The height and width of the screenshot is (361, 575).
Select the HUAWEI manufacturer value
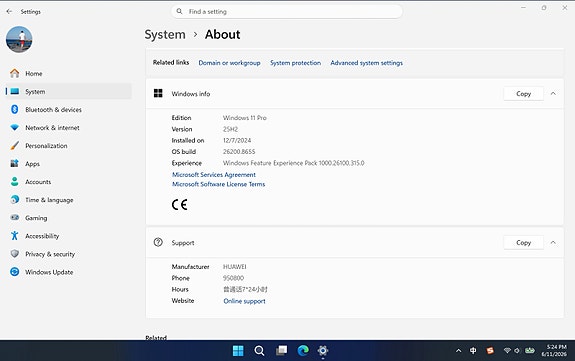[x=234, y=267]
